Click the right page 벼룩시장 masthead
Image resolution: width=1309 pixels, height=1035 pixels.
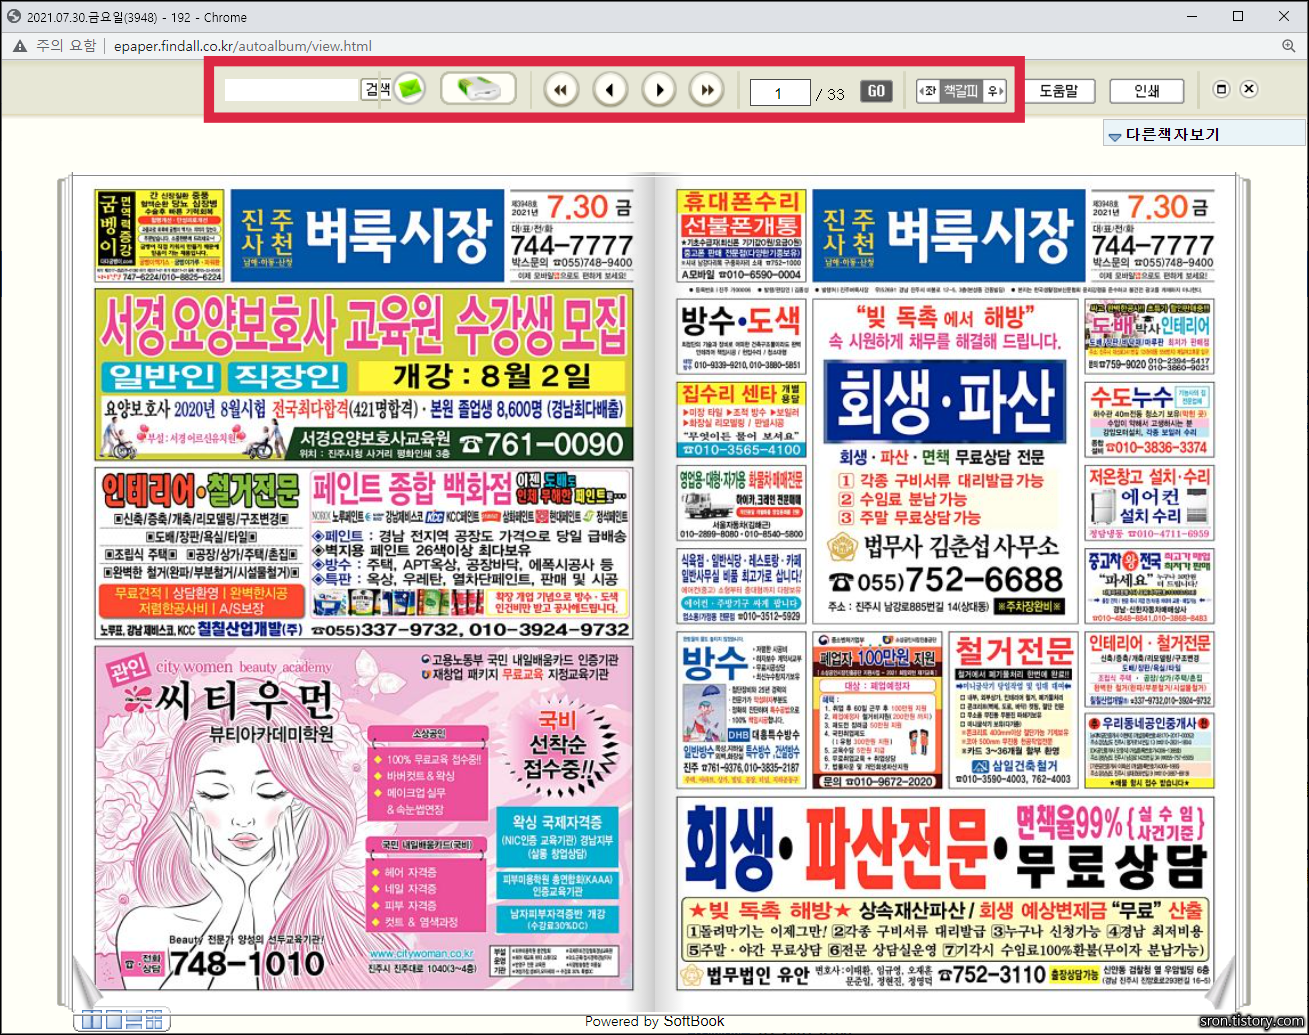[948, 236]
